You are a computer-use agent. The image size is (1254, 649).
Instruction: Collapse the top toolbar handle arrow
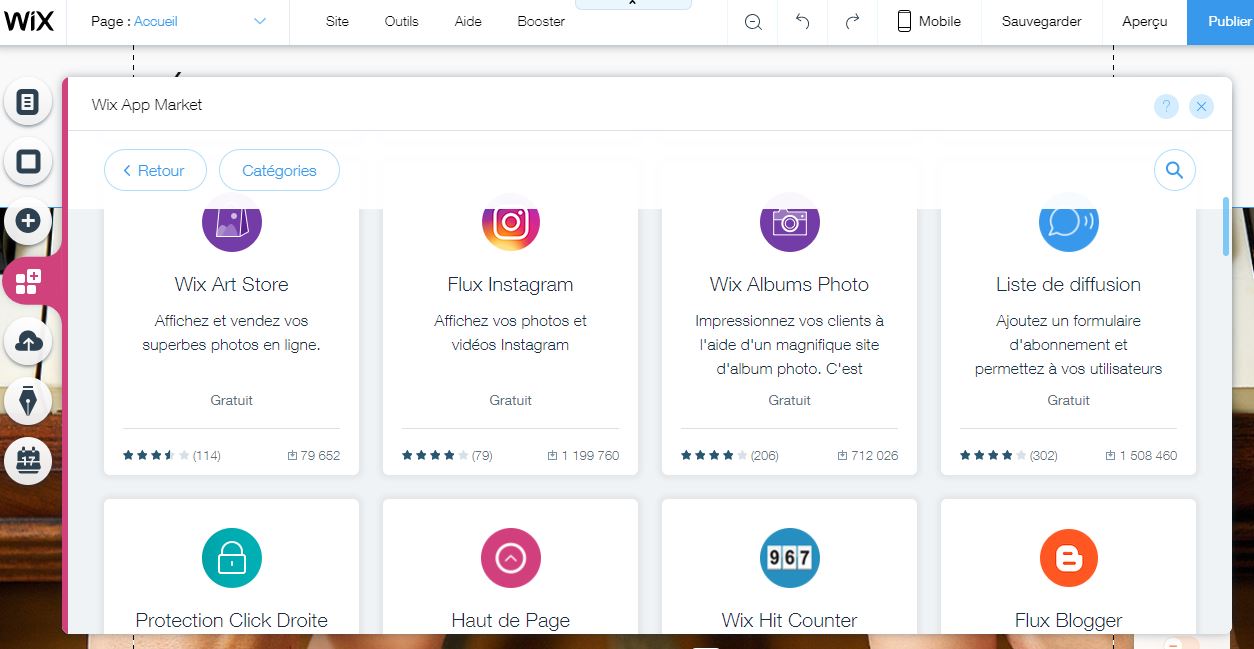[632, 4]
